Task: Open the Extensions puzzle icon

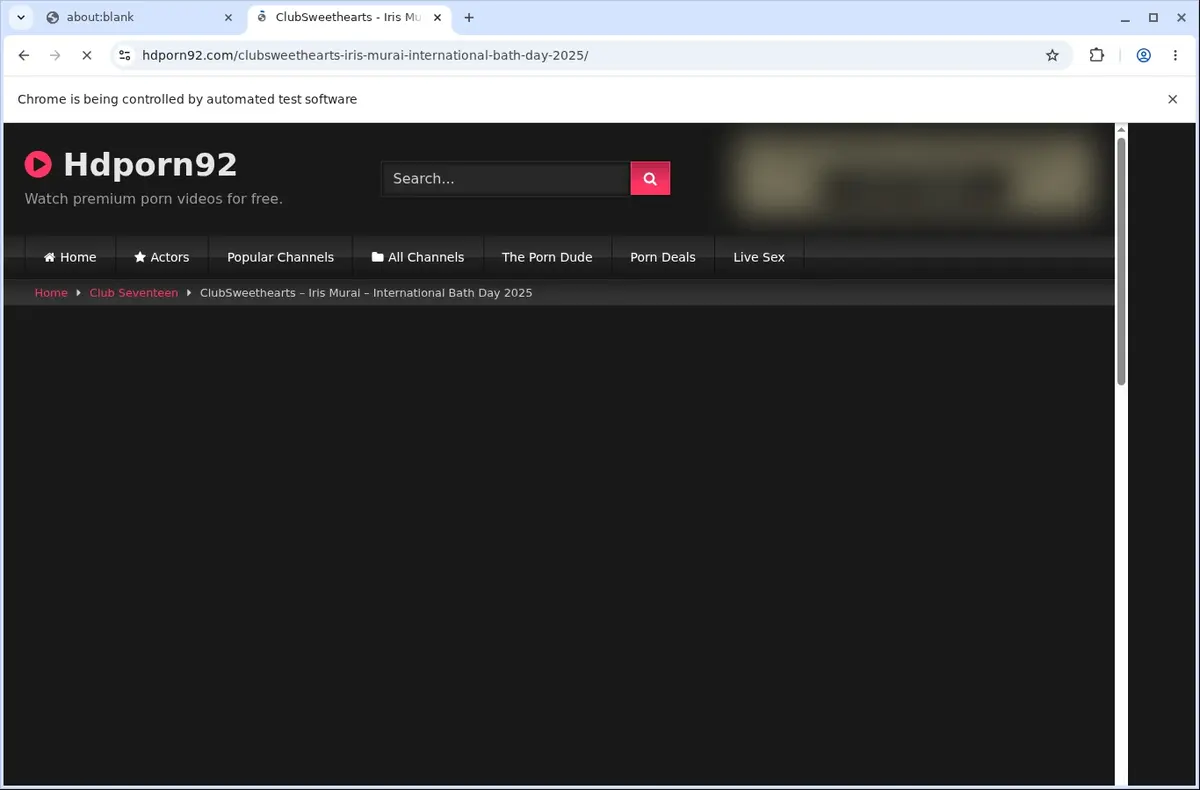Action: pos(1097,56)
